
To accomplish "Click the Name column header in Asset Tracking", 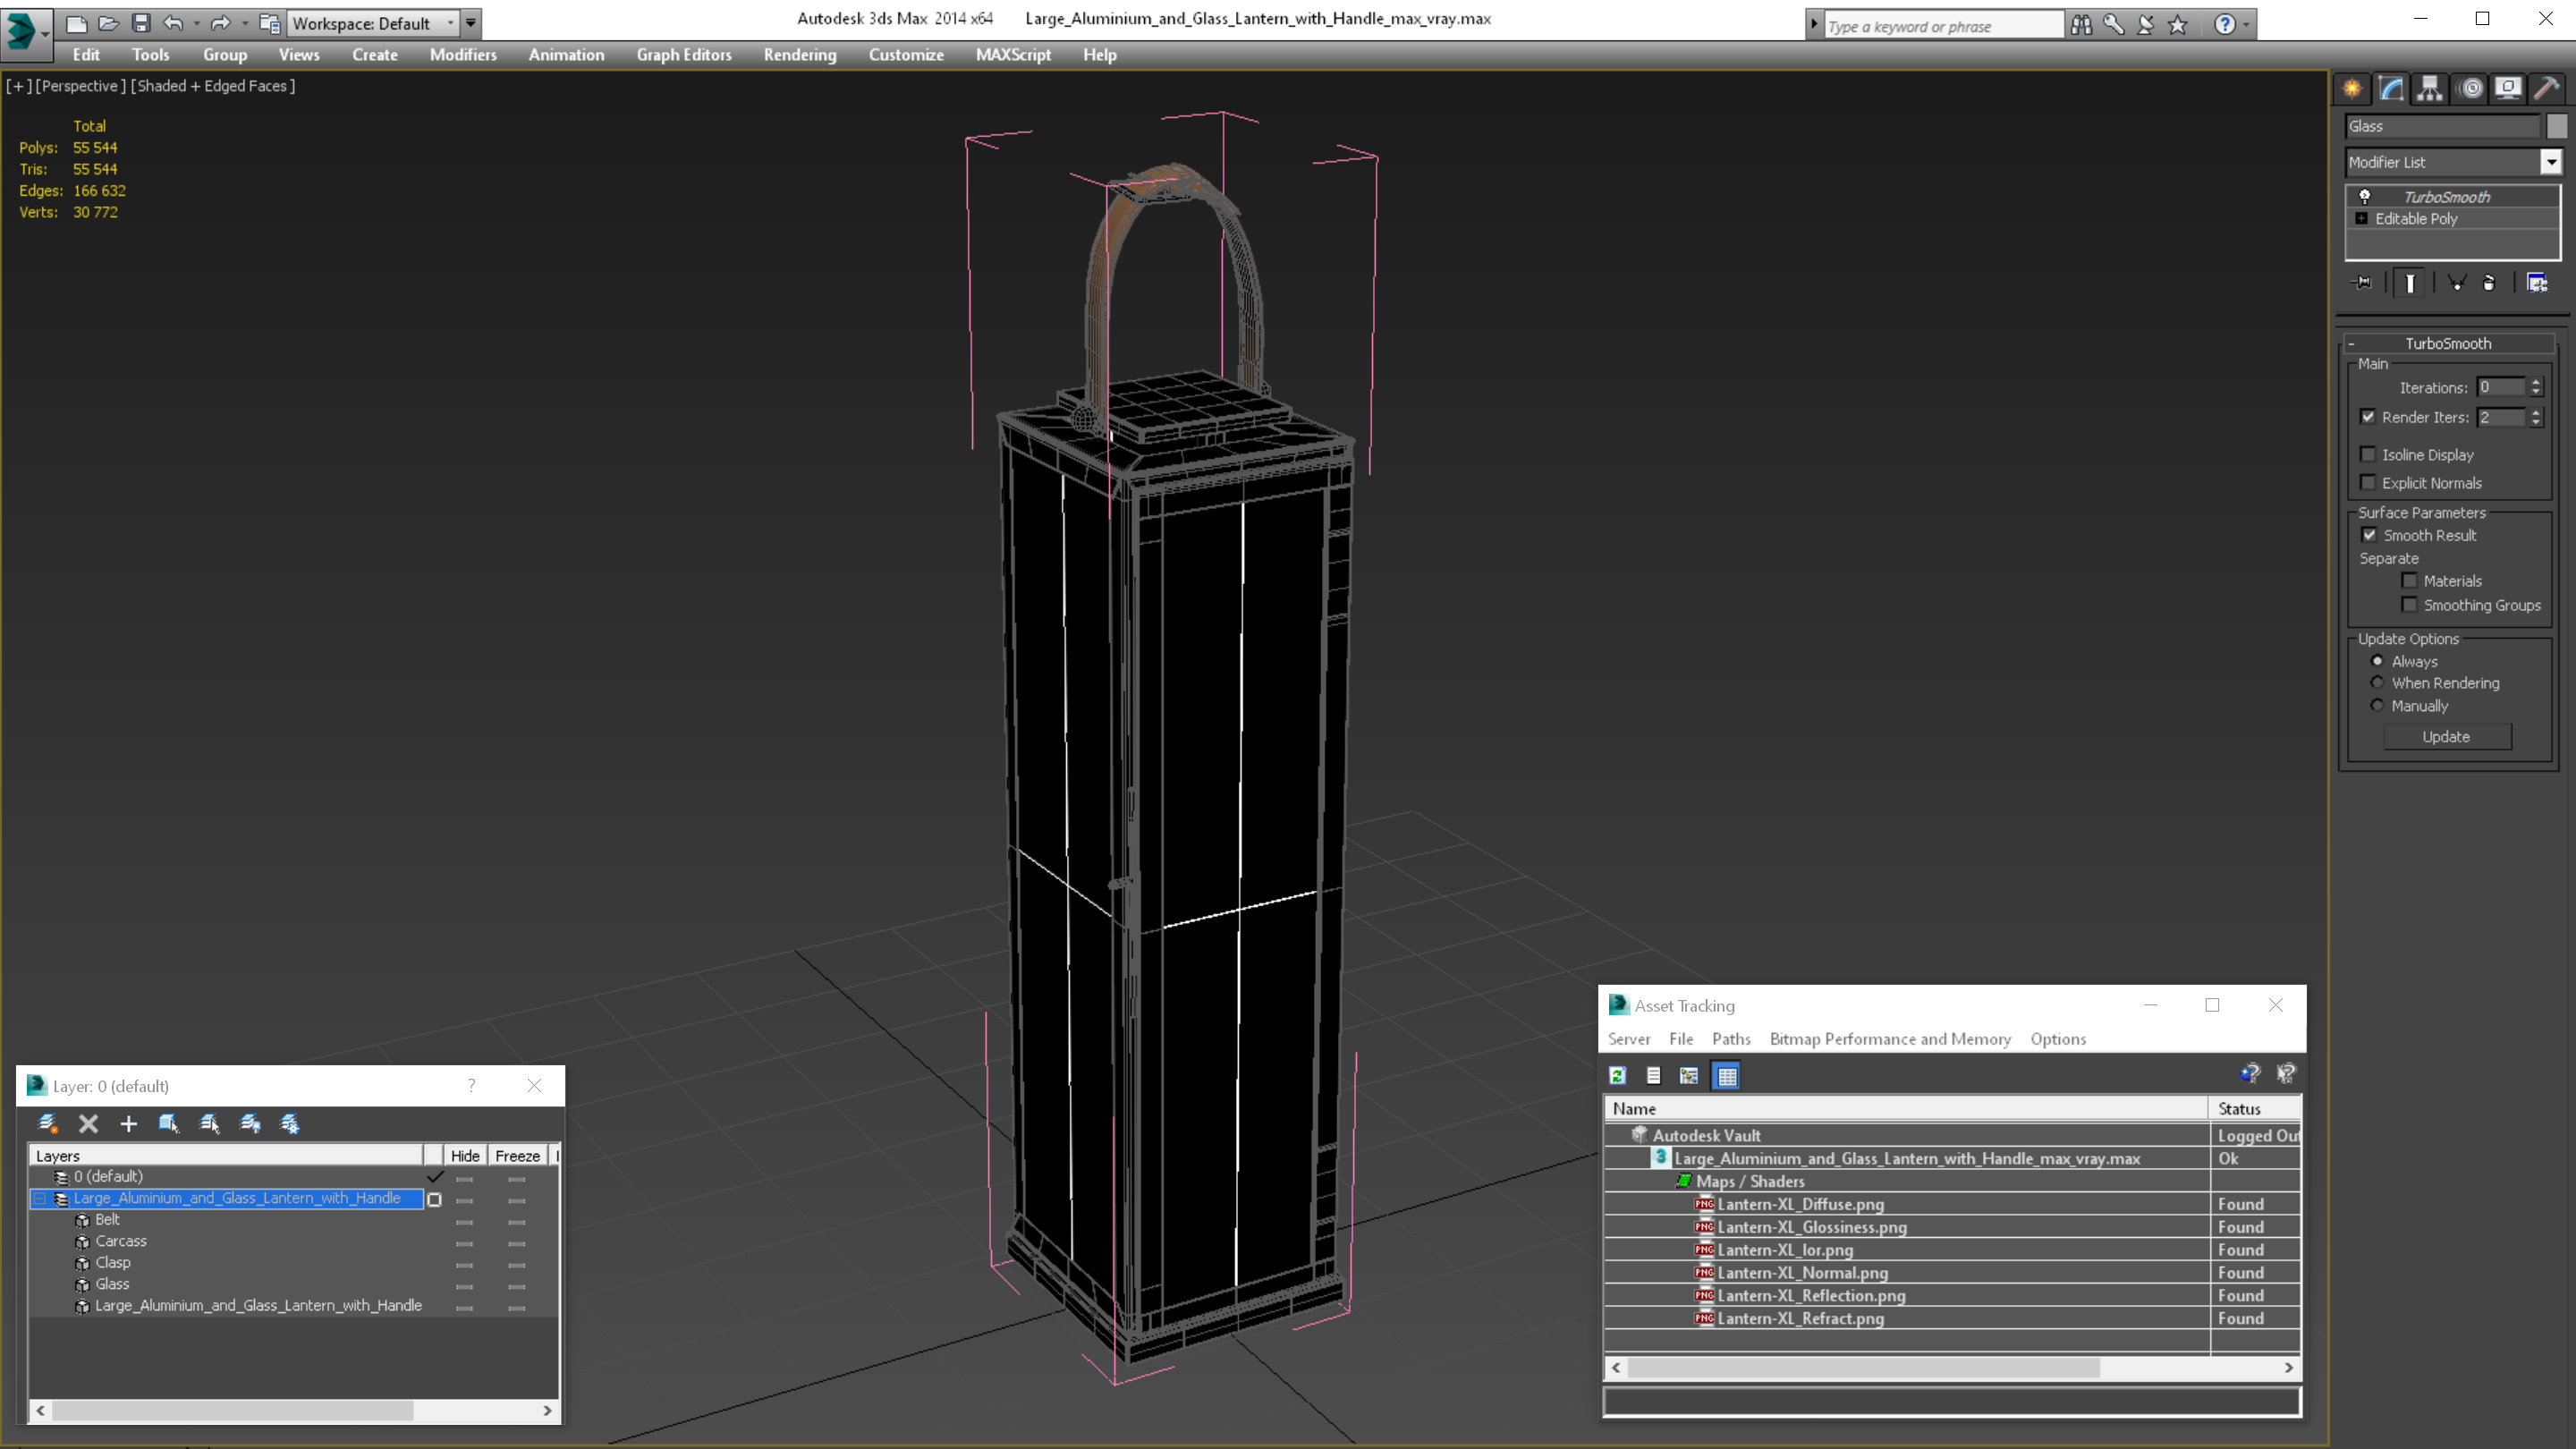I will 1906,1108.
